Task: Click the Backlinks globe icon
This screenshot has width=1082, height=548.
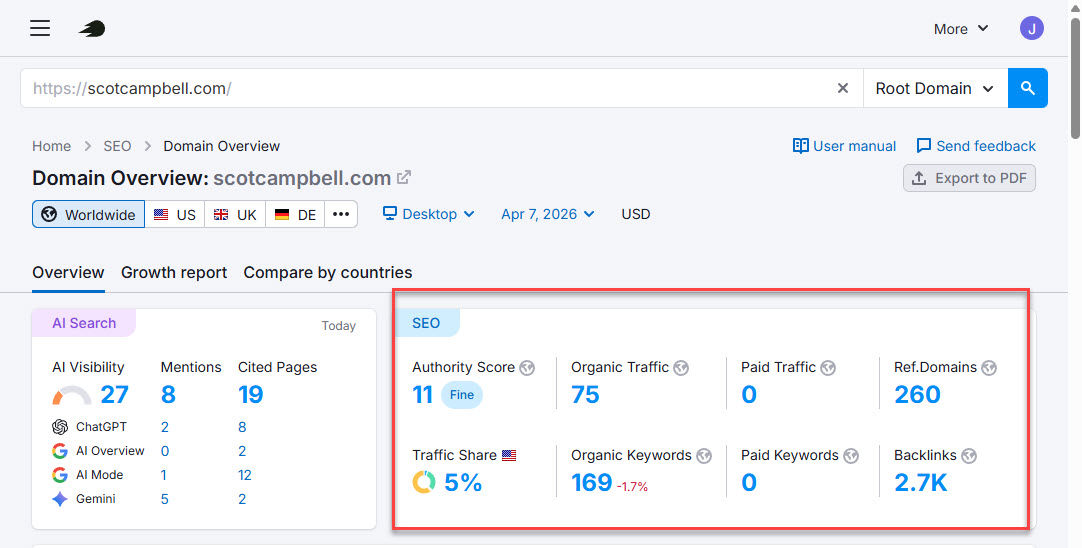Action: click(969, 456)
